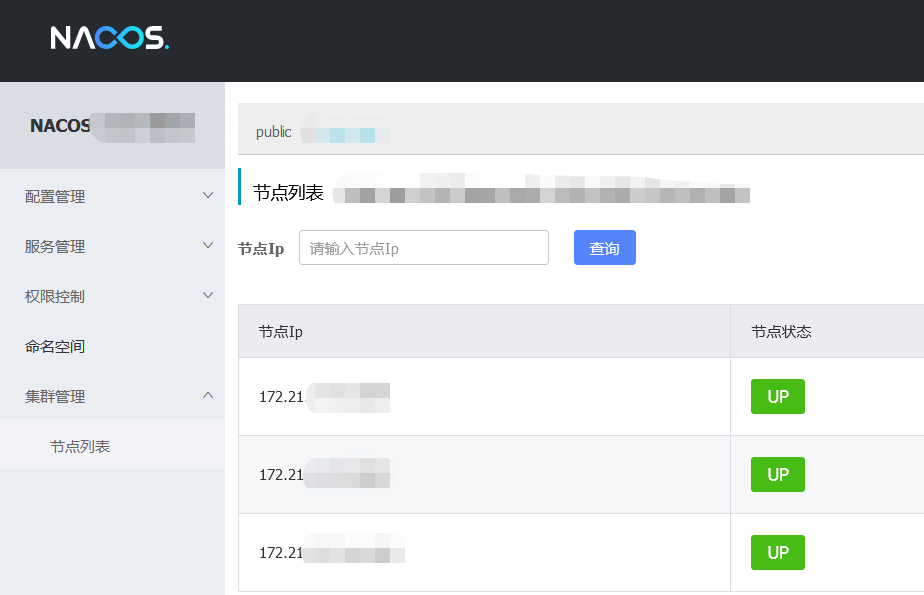
Task: Select 集群管理 sidebar item
Action: pos(55,396)
